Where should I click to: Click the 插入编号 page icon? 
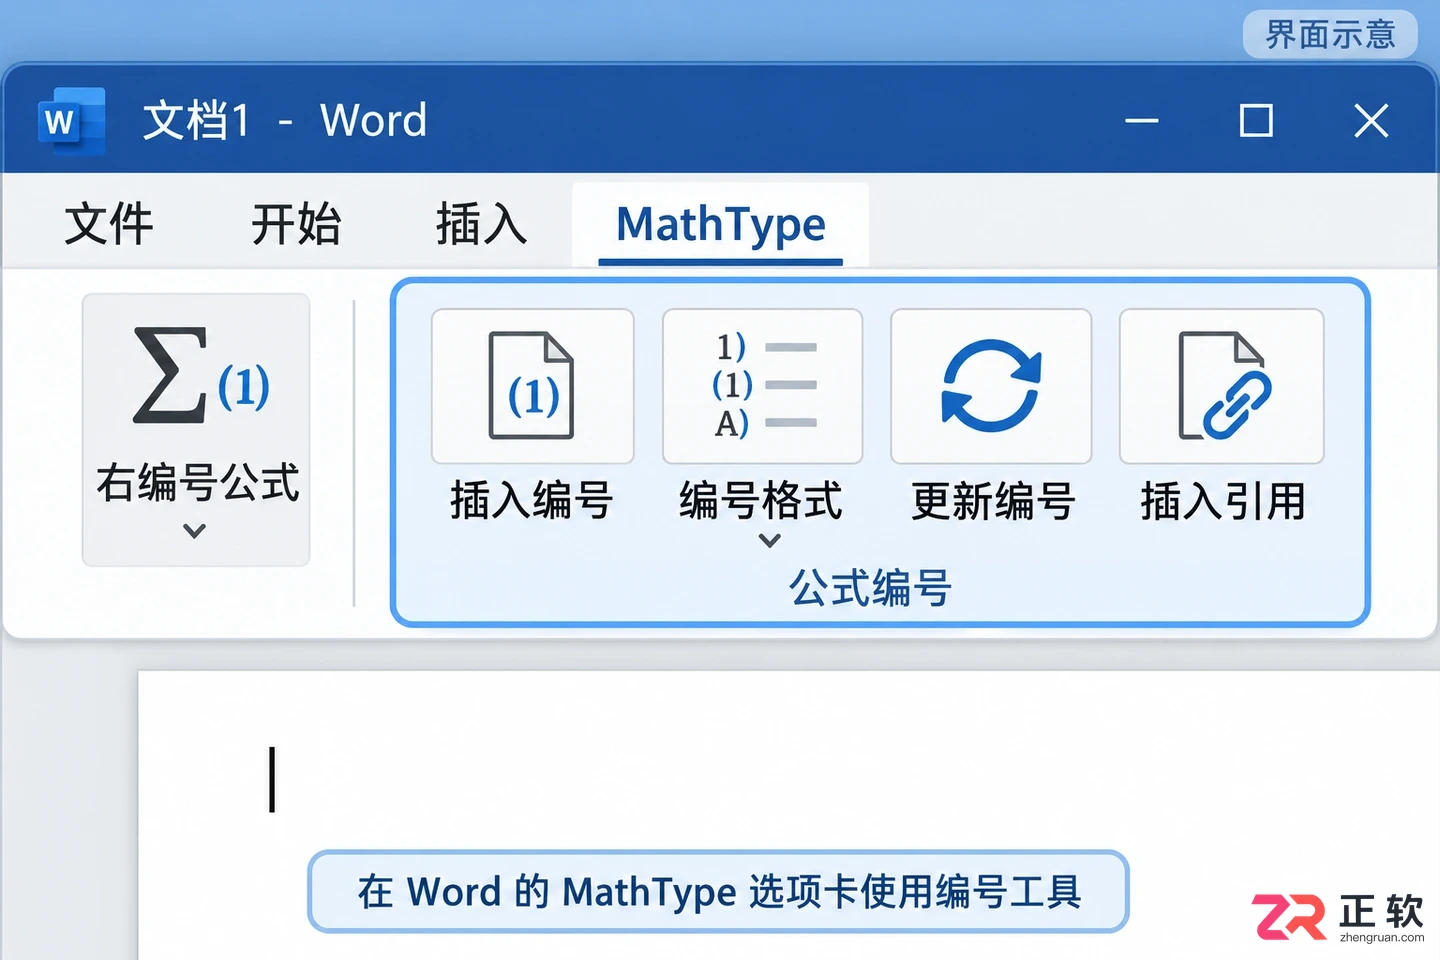(x=532, y=386)
